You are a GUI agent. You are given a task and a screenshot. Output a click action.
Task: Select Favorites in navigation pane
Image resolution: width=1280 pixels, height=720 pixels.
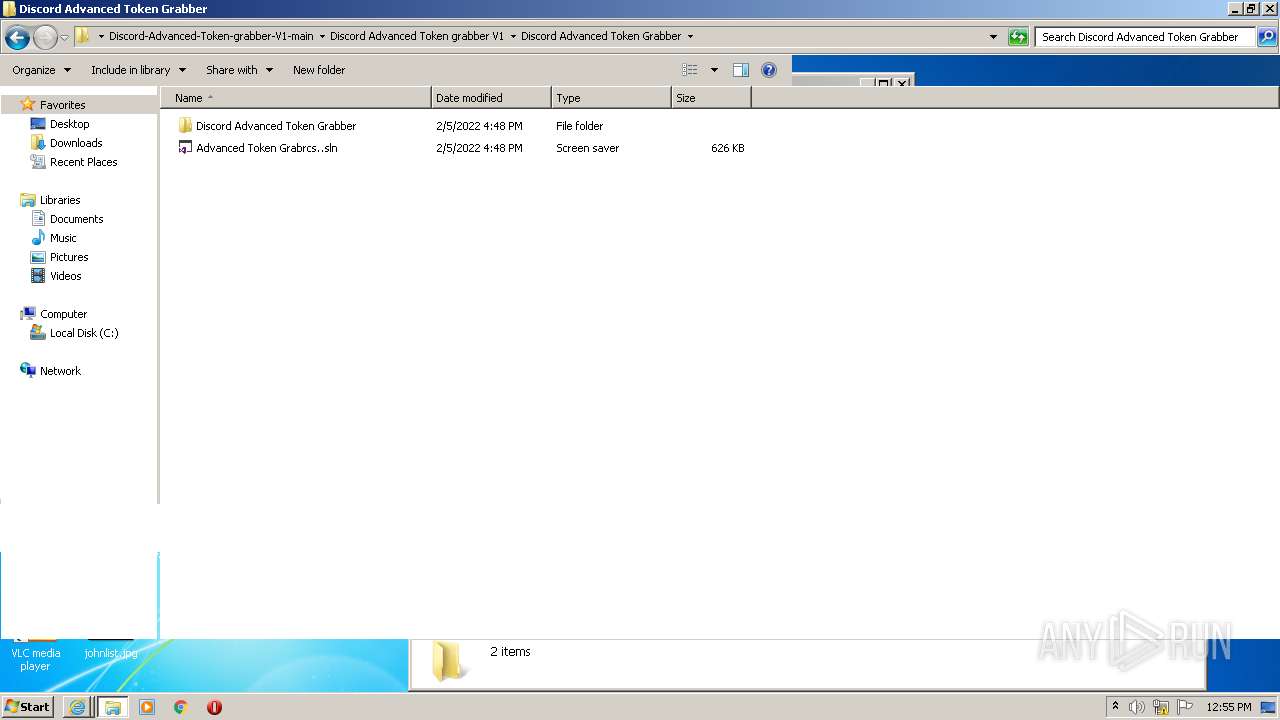click(62, 105)
